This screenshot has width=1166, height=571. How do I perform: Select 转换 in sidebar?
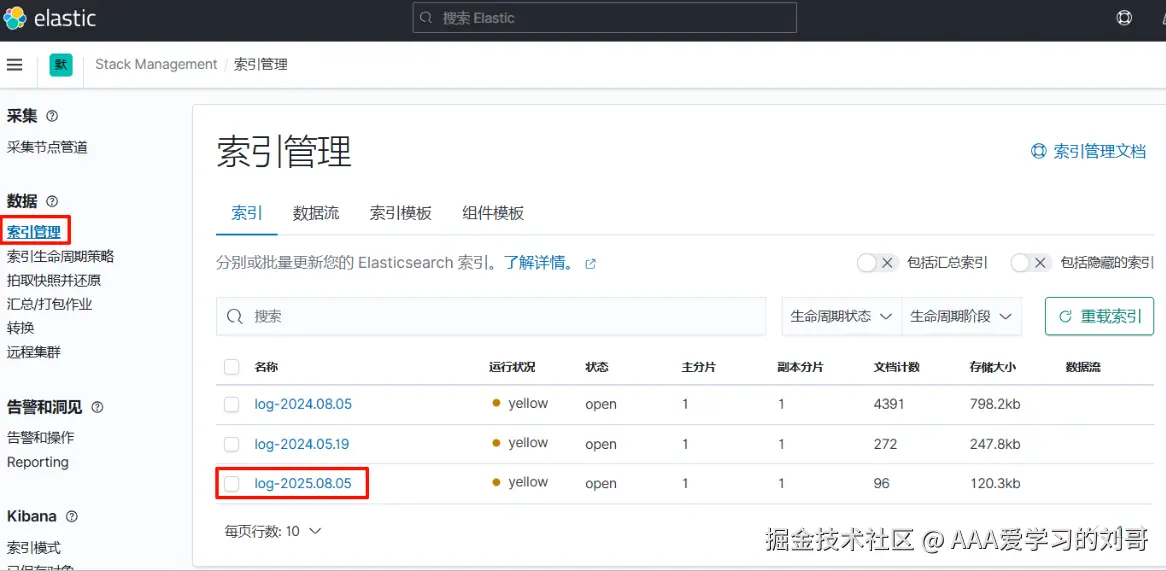[20, 328]
